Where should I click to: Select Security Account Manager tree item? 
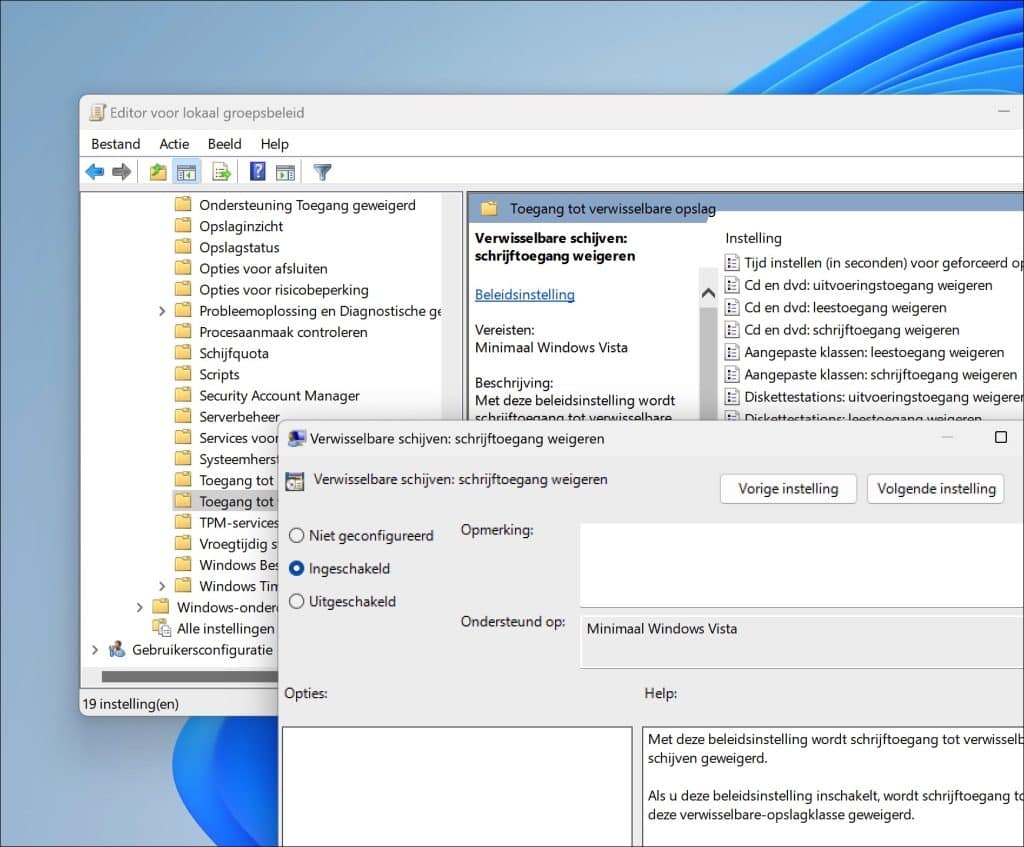(279, 396)
